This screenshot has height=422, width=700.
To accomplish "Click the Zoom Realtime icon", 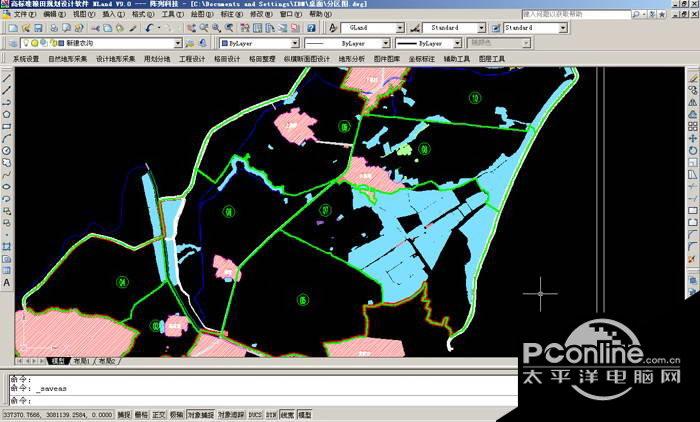I will pos(204,28).
